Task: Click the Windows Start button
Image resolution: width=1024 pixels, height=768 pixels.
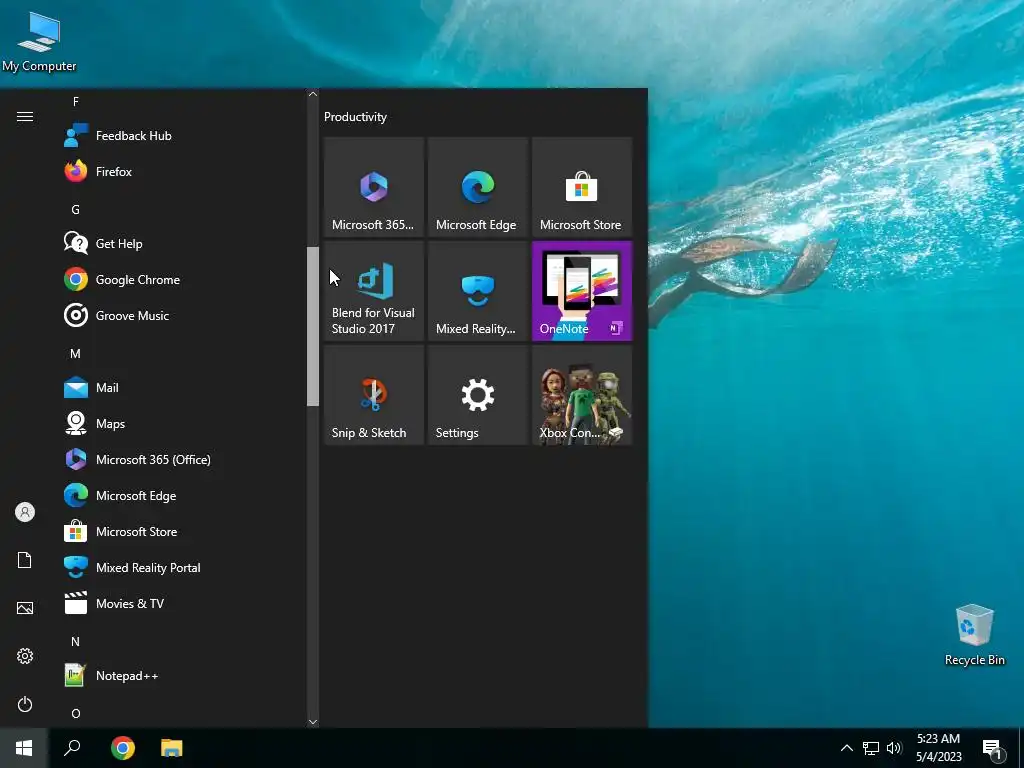Action: [x=24, y=748]
